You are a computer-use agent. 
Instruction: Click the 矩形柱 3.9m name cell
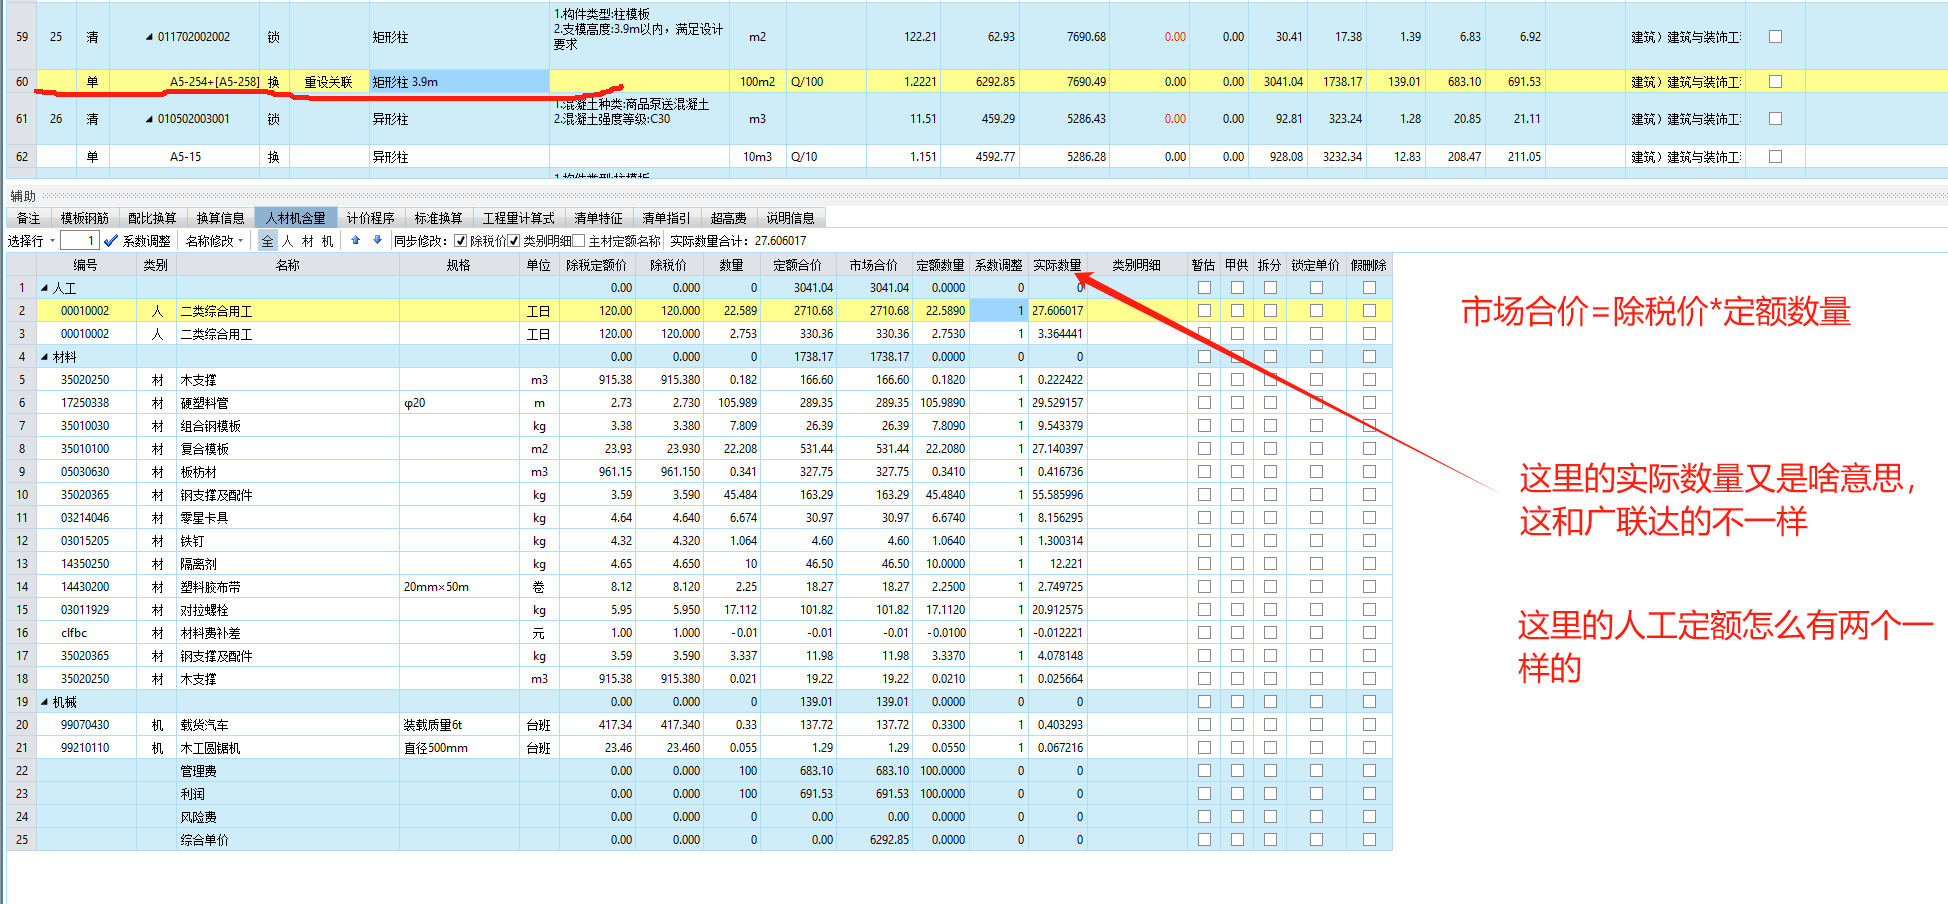point(460,82)
